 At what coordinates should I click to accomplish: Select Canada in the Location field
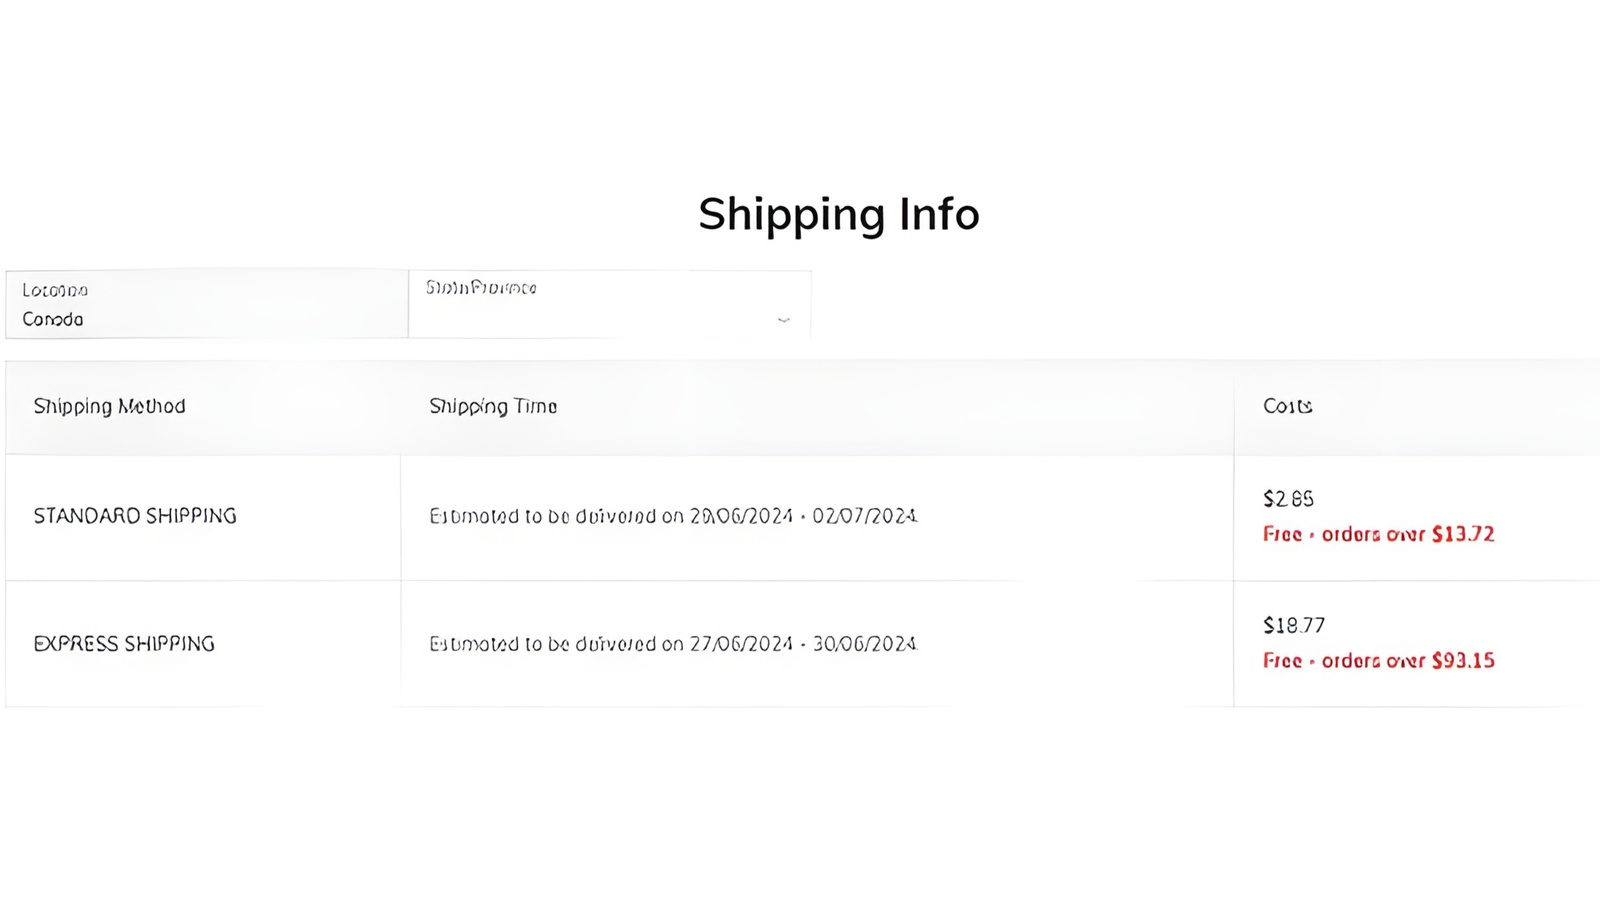point(52,320)
